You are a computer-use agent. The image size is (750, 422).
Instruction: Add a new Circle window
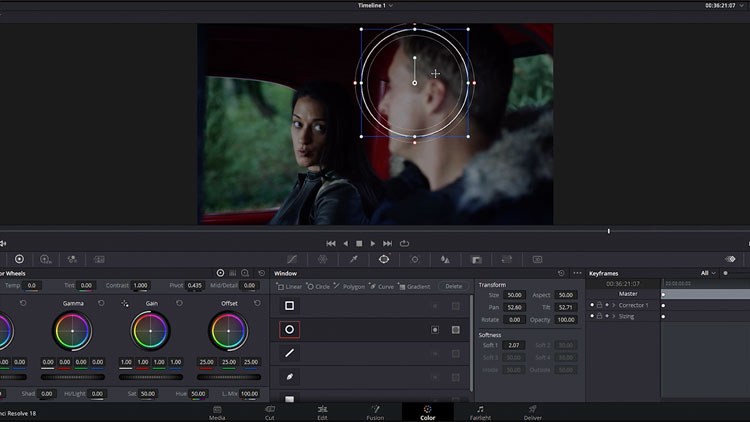(318, 286)
